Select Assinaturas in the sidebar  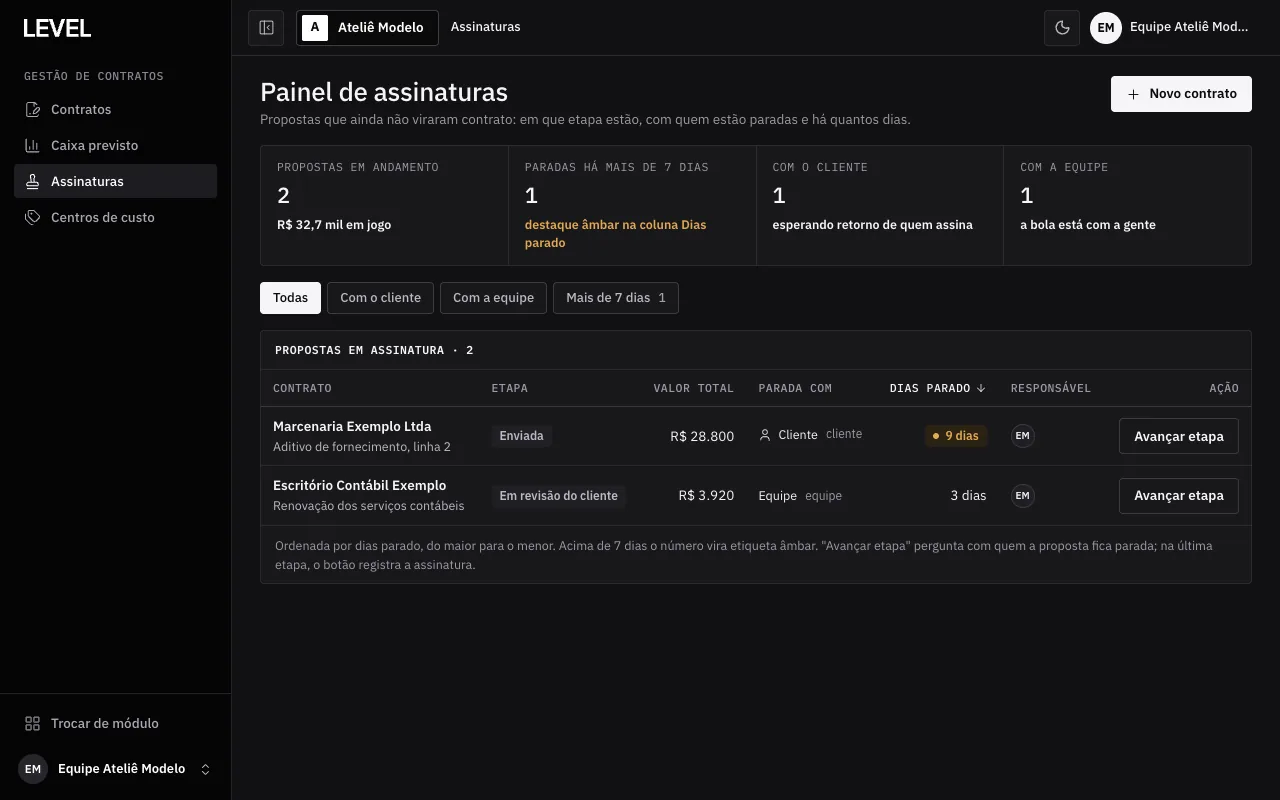(x=115, y=181)
